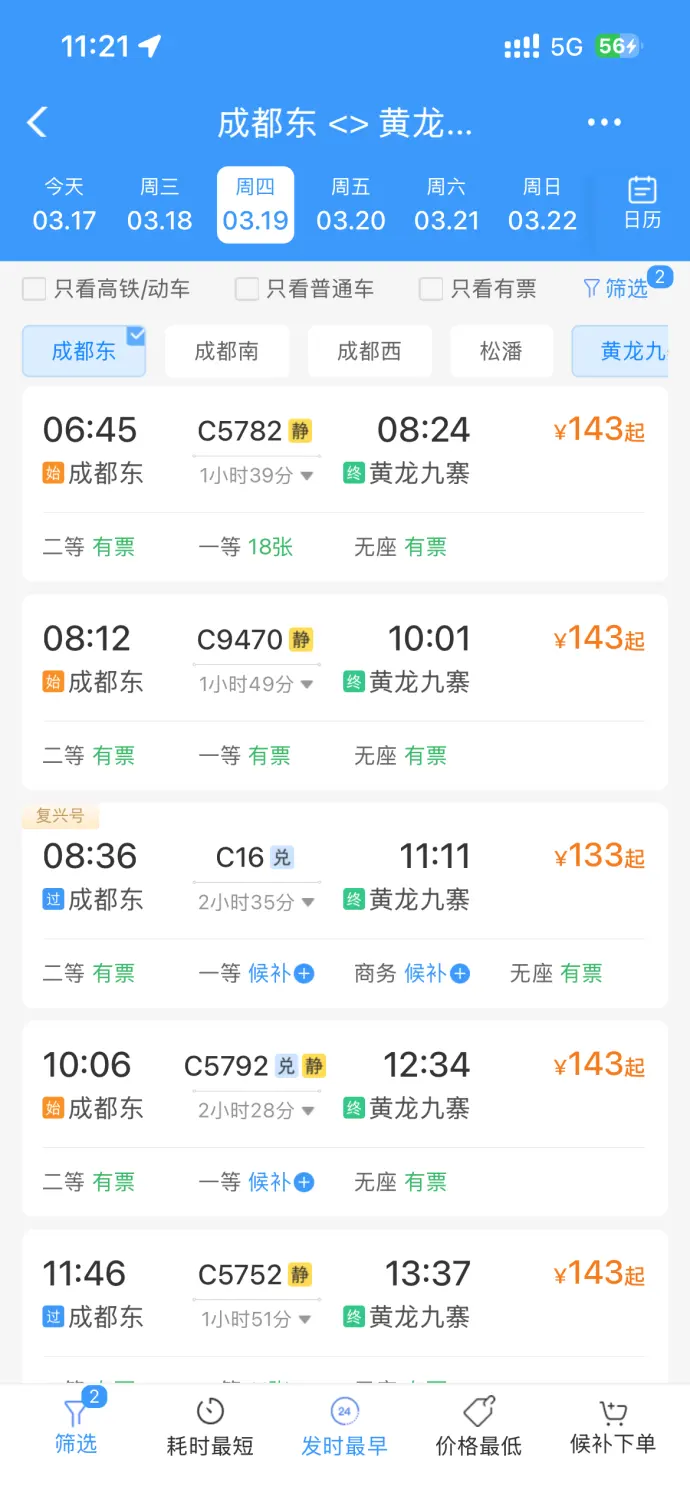
Task: Tap the back arrow in the header
Action: click(37, 121)
